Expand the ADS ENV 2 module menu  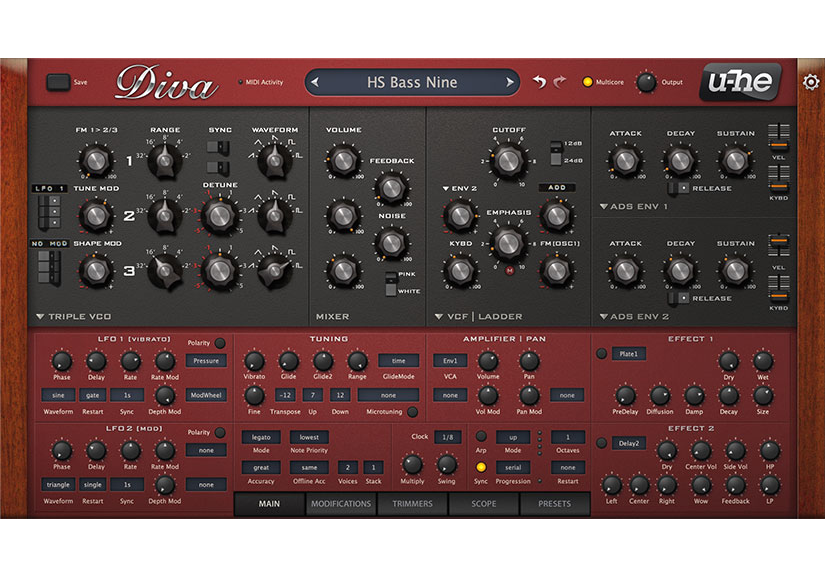point(603,317)
